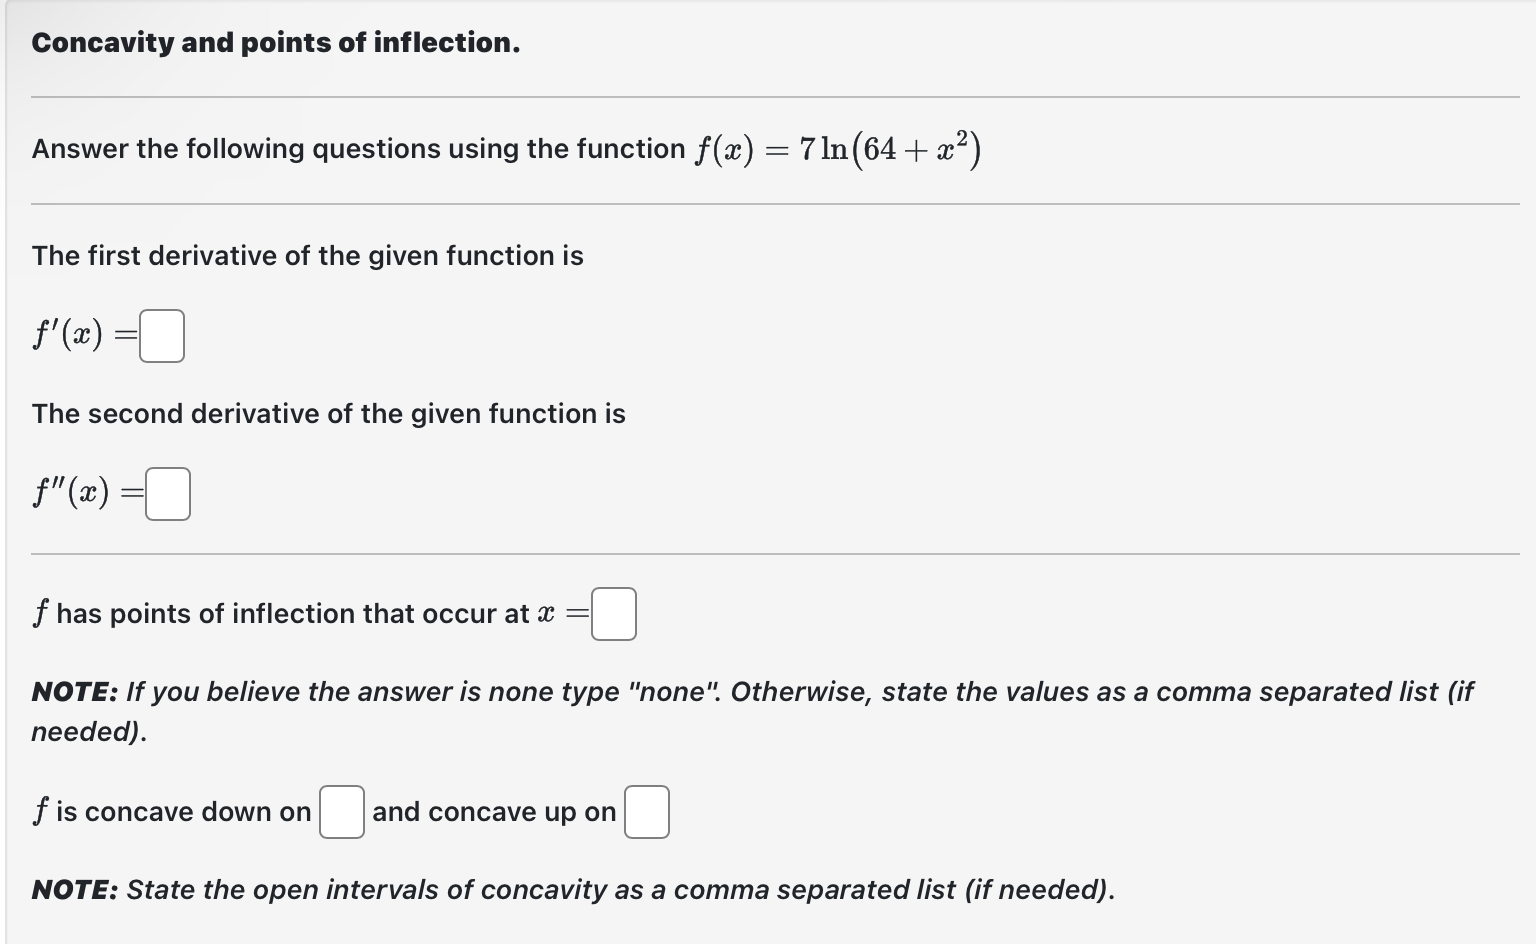Screen dimensions: 1536x944
Task: Click the divider below the function statement
Action: point(768,203)
